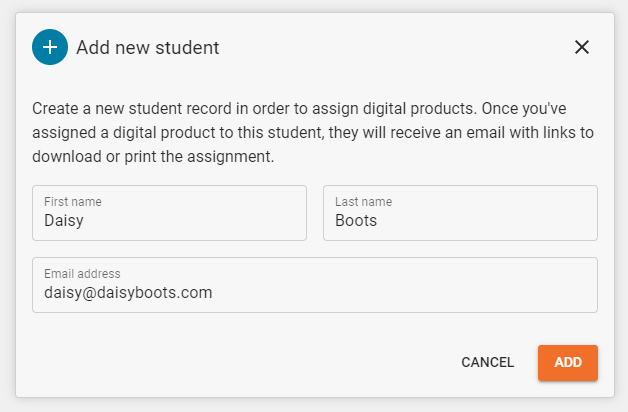The image size is (628, 412).
Task: Click the 'Daisy' text in First name
Action: [x=64, y=221]
